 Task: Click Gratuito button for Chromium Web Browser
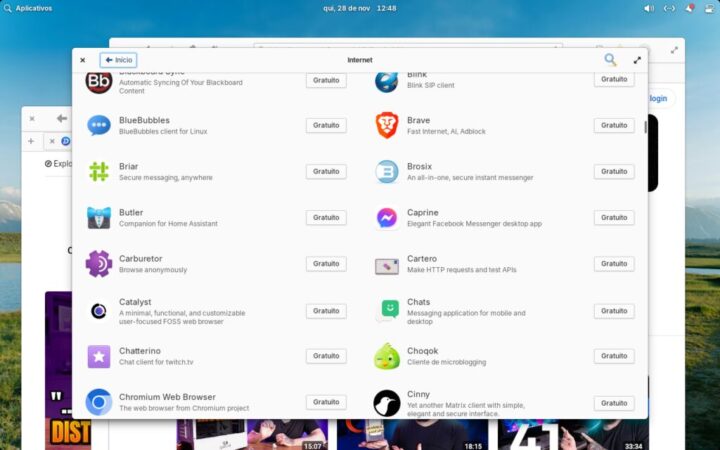click(326, 402)
